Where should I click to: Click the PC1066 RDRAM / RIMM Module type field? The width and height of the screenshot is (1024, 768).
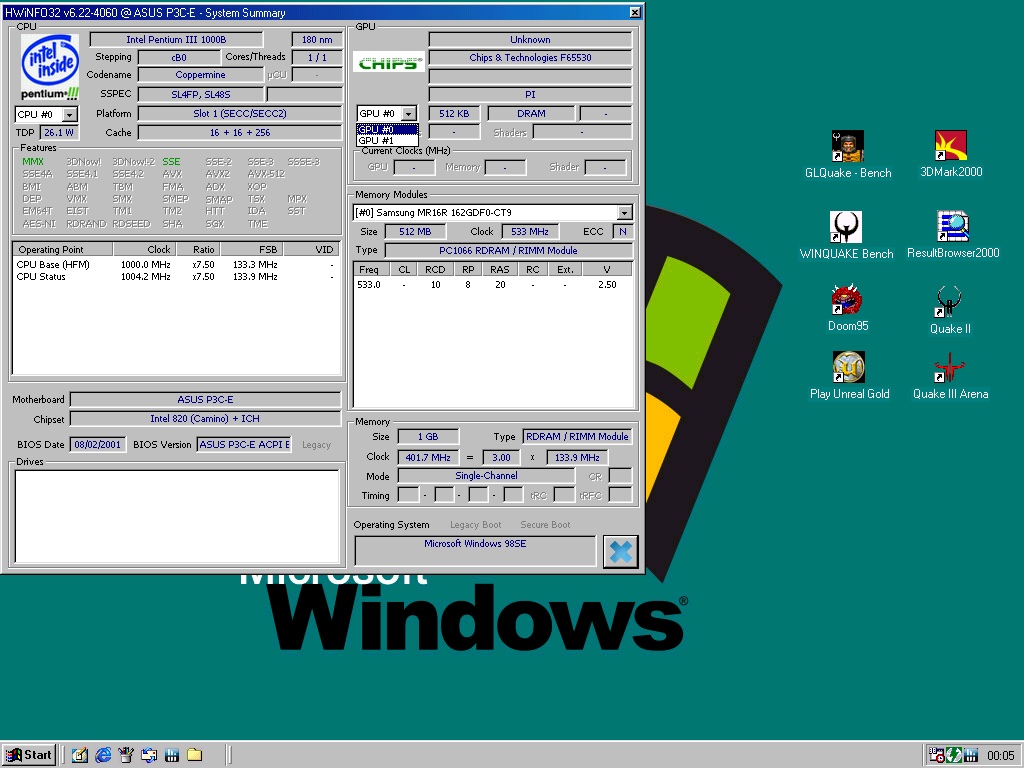point(509,251)
